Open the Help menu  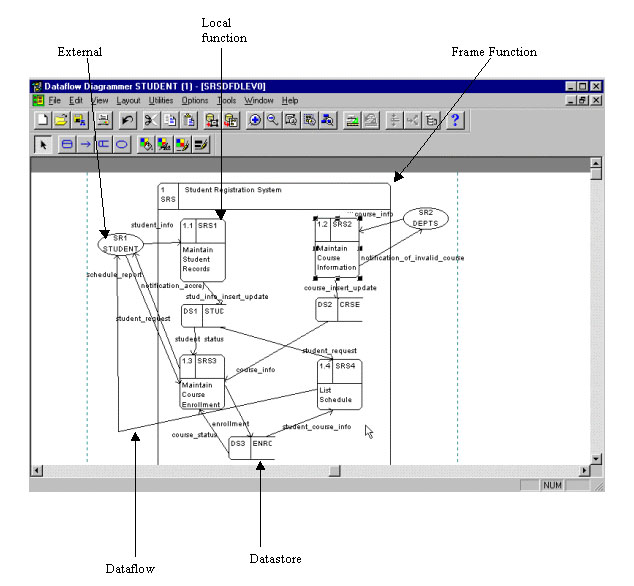[290, 100]
